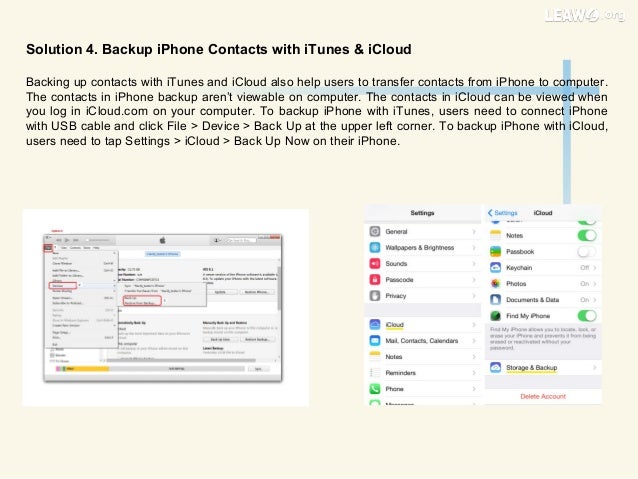Click the iTunes Update button
Image resolution: width=638 pixels, height=479 pixels.
[220, 292]
